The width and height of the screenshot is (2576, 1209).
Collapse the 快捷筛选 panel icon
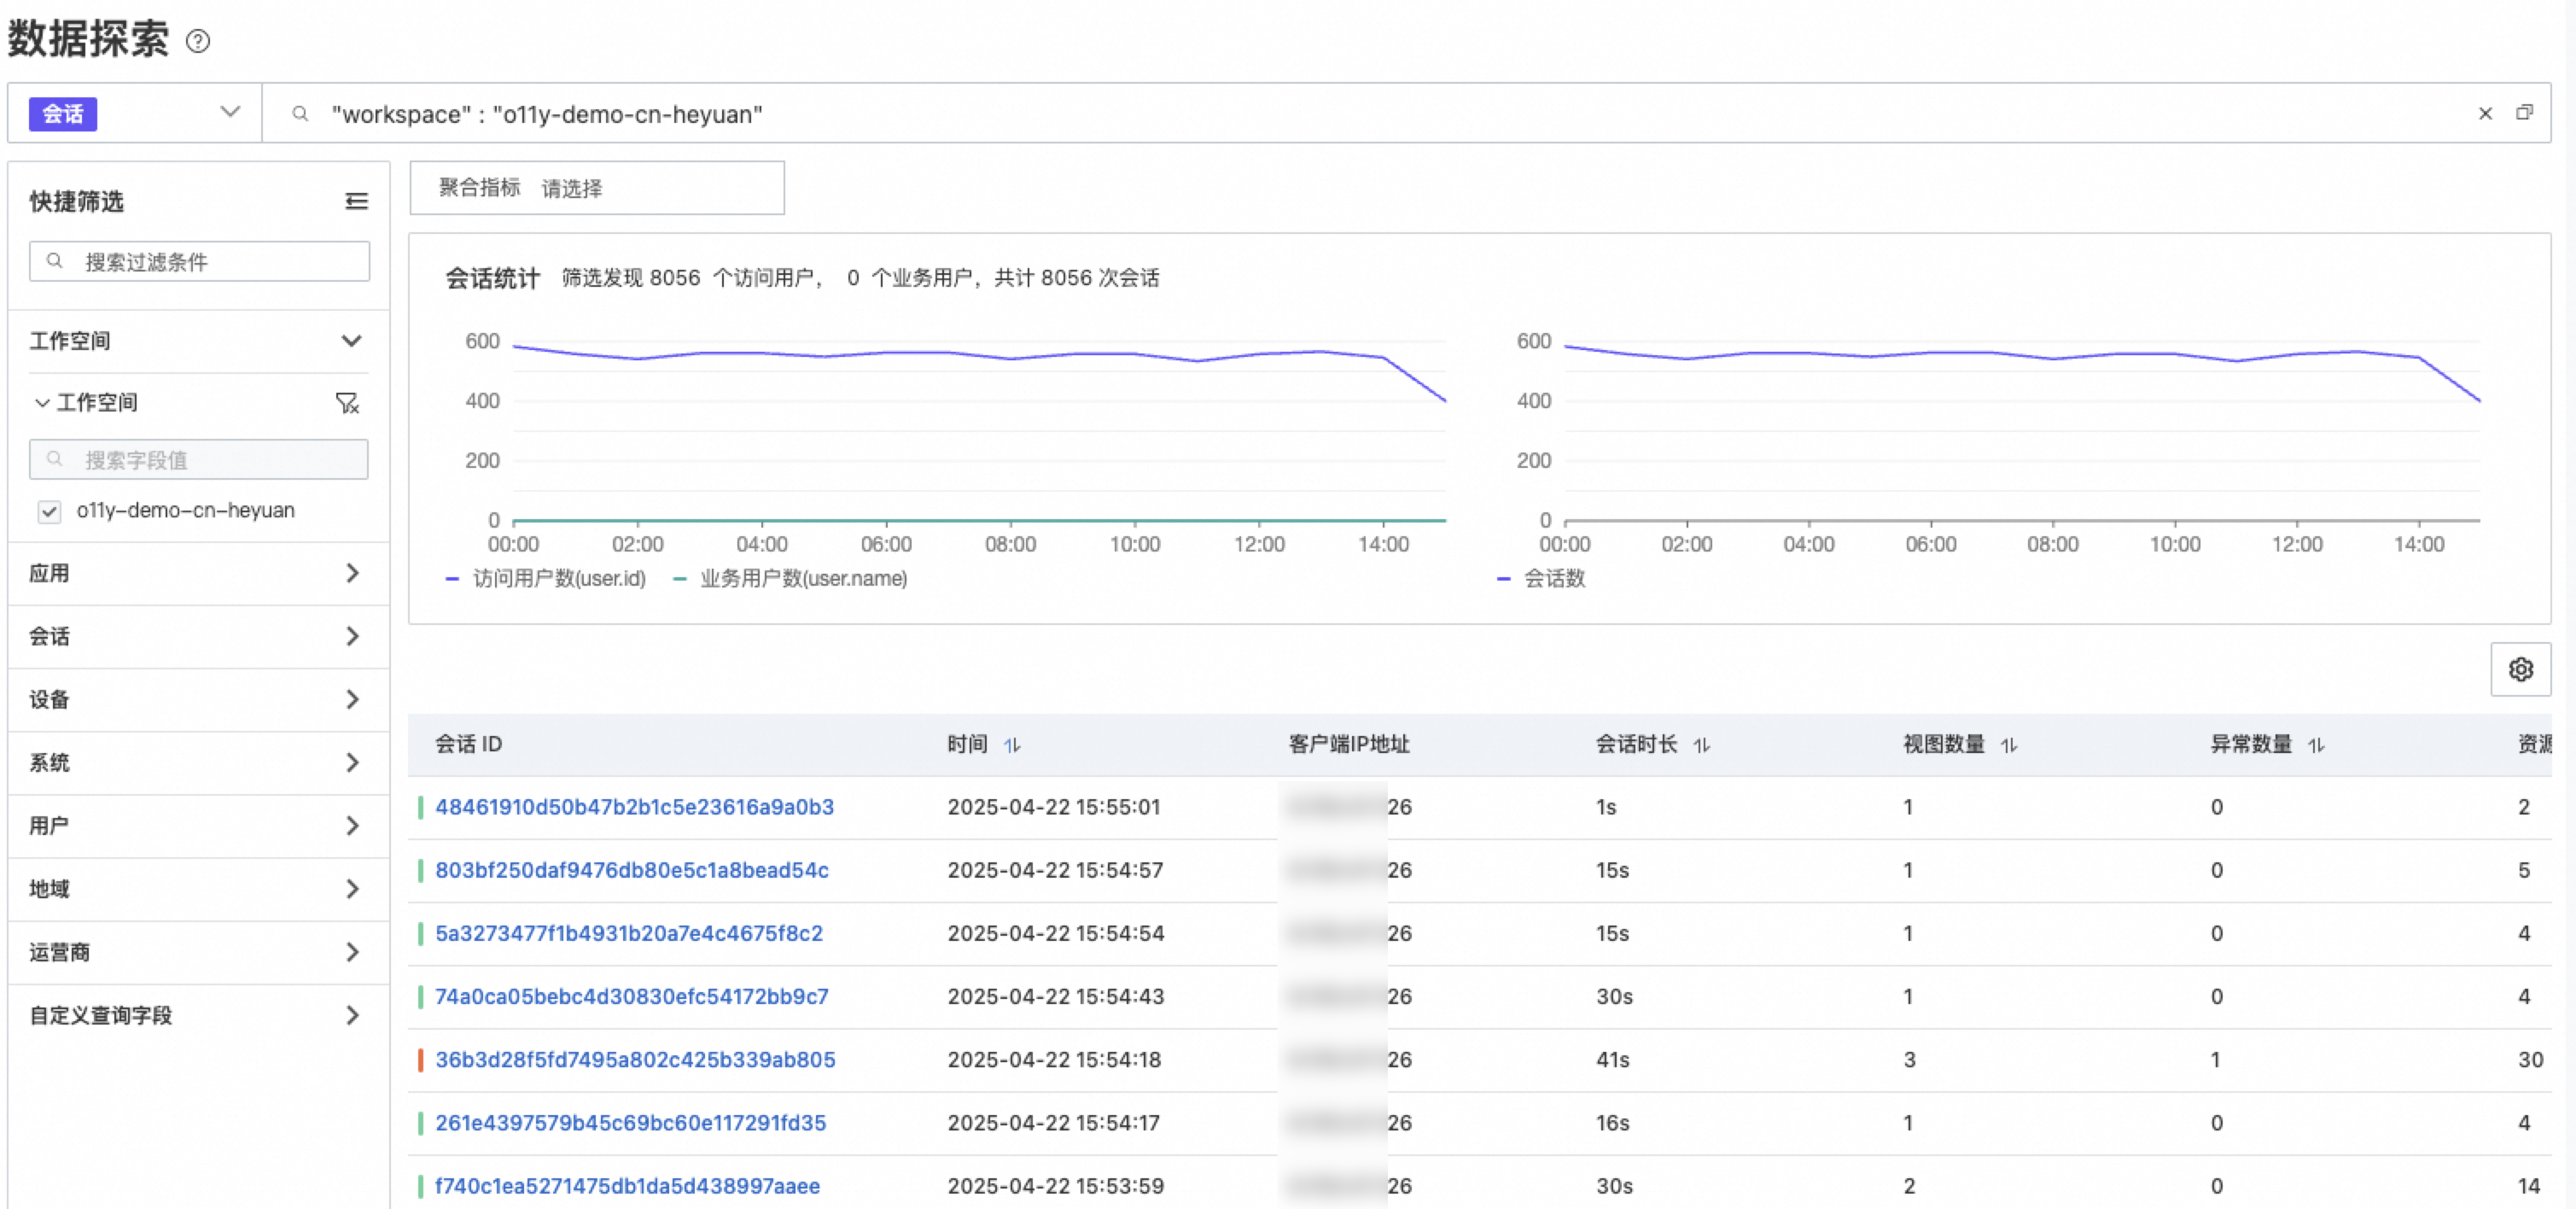pyautogui.click(x=356, y=201)
